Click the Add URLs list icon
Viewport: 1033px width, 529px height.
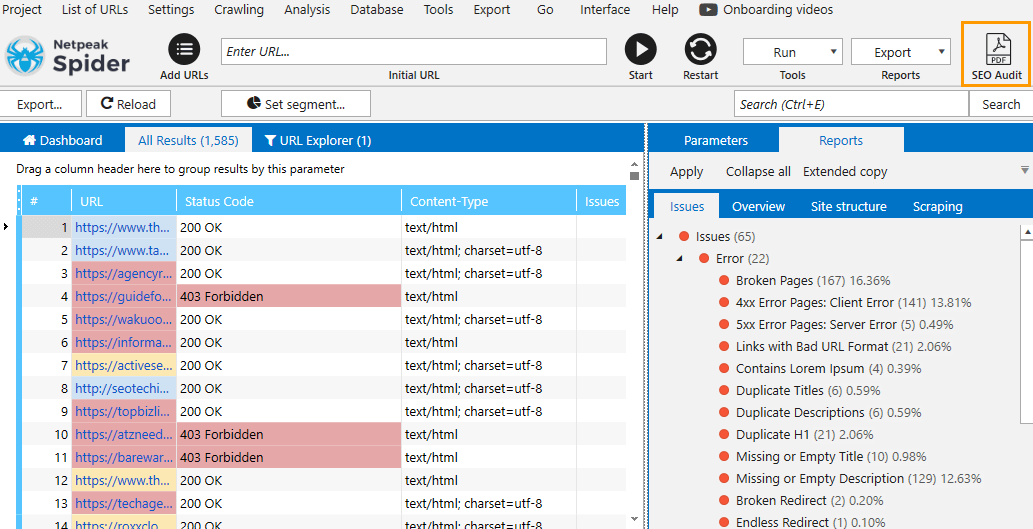tap(184, 49)
